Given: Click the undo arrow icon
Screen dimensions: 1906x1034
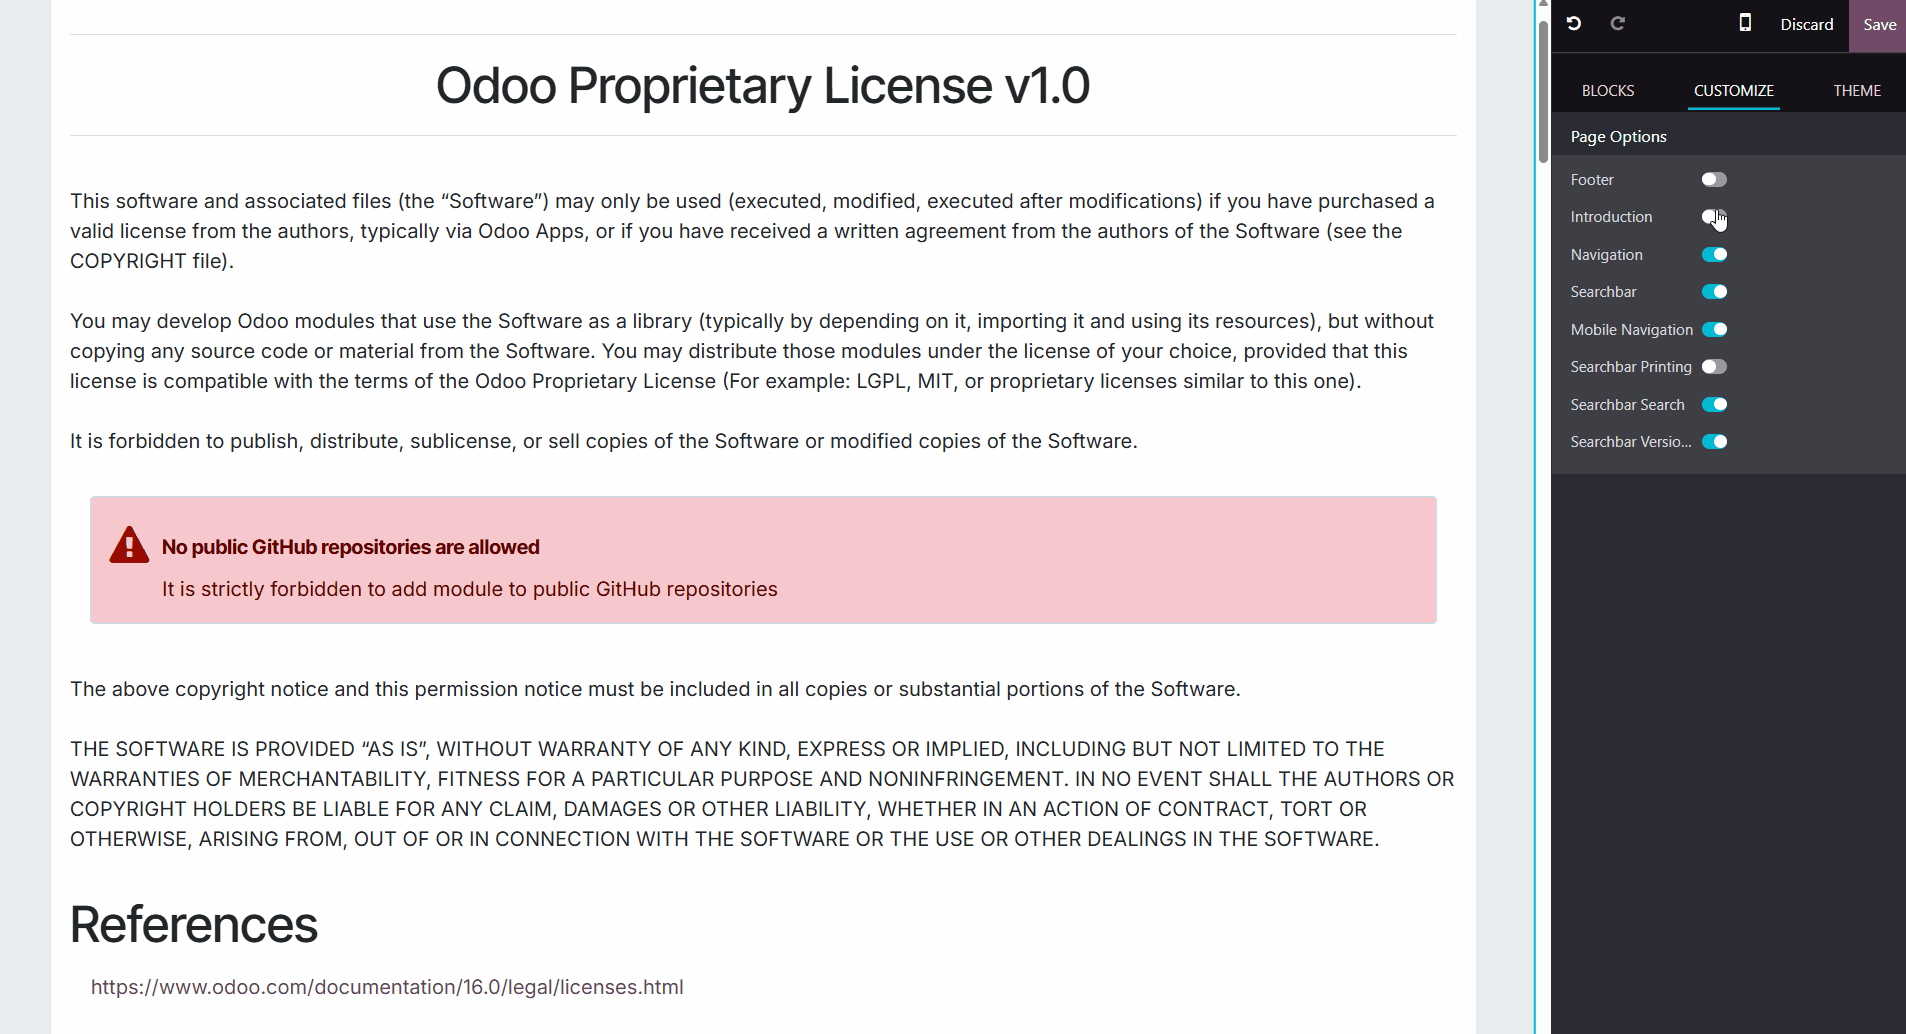Looking at the screenshot, I should point(1574,23).
